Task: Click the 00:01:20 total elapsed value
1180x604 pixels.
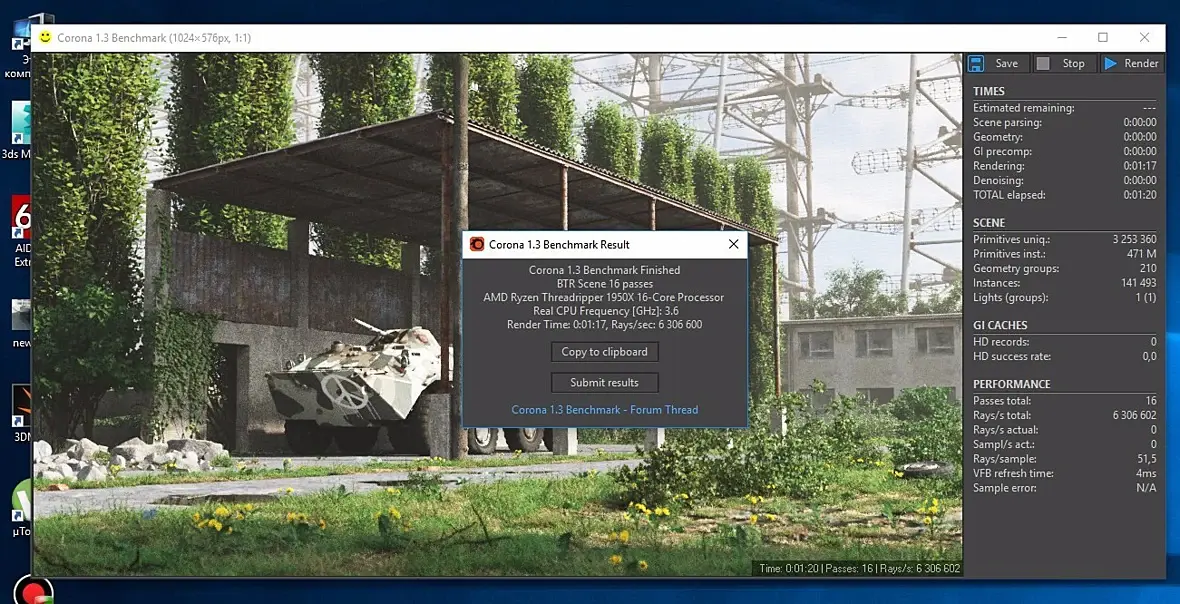Action: point(1140,195)
